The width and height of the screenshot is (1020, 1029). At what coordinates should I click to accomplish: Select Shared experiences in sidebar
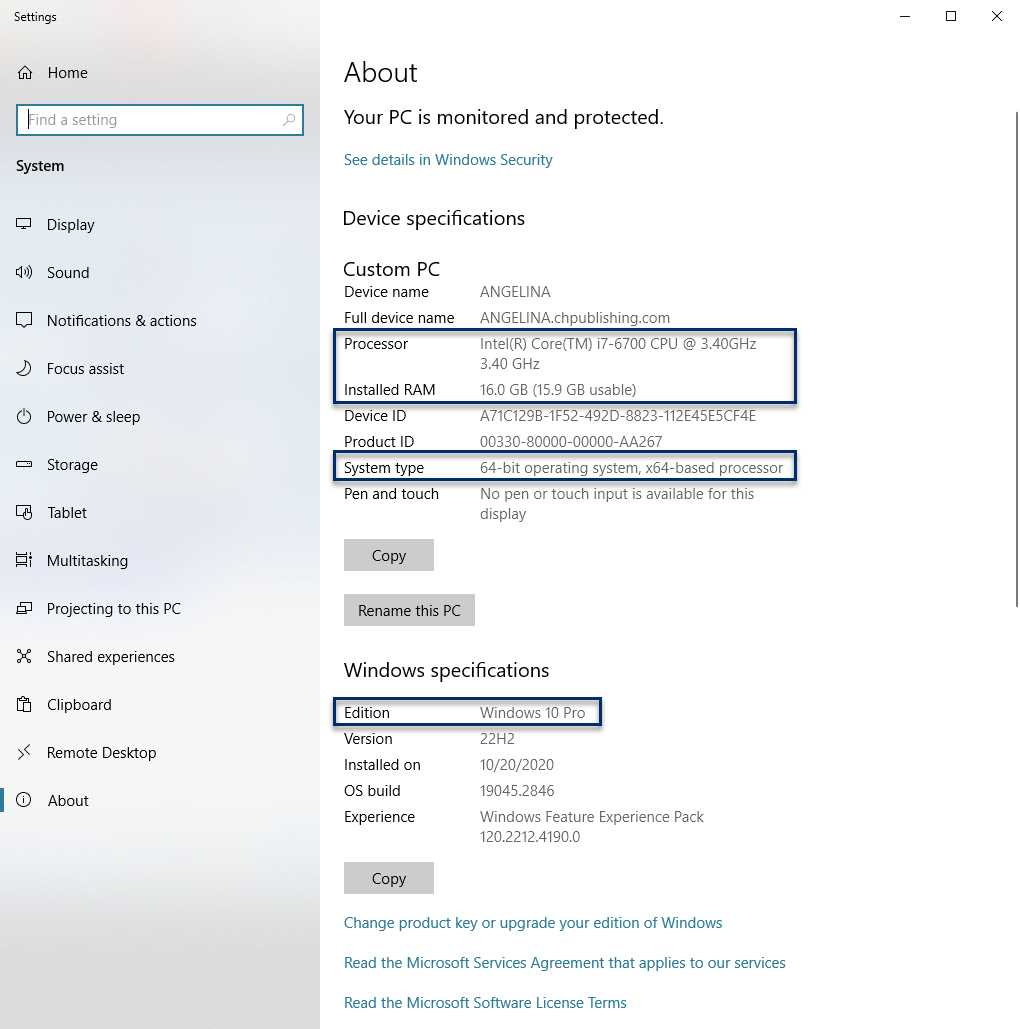tap(110, 657)
